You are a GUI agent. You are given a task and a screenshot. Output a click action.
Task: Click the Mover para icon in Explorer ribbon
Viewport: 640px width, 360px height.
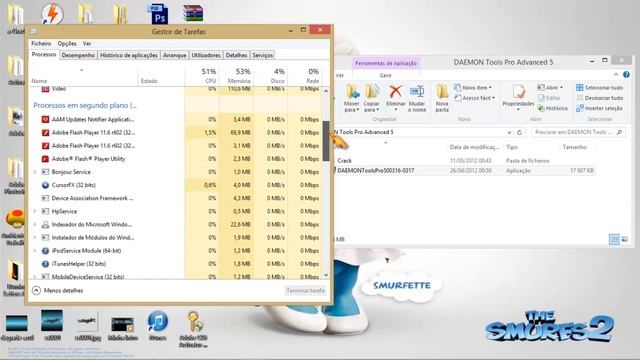[352, 98]
